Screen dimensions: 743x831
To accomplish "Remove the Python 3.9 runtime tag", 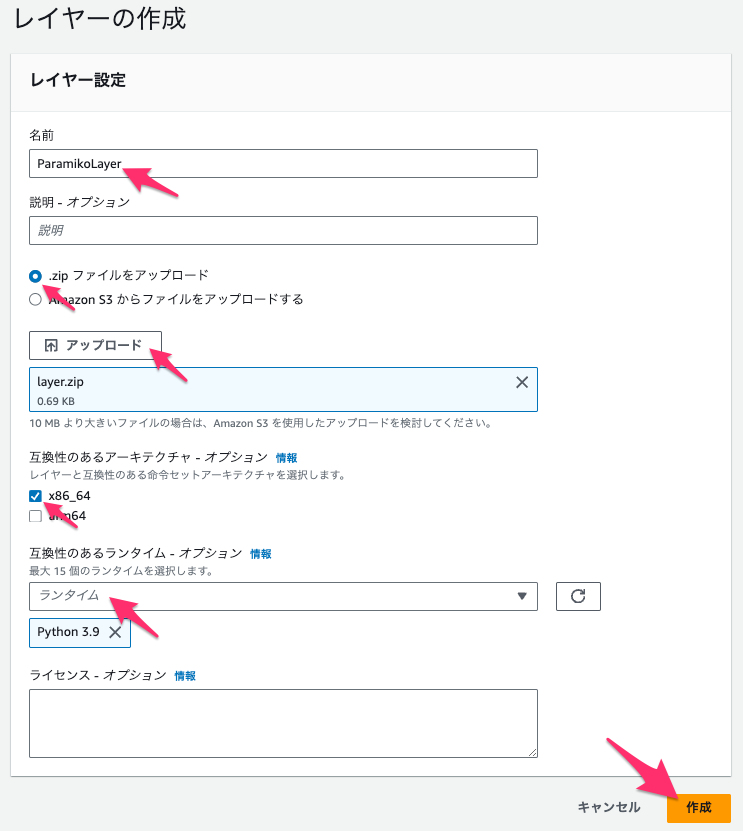I will pos(115,632).
